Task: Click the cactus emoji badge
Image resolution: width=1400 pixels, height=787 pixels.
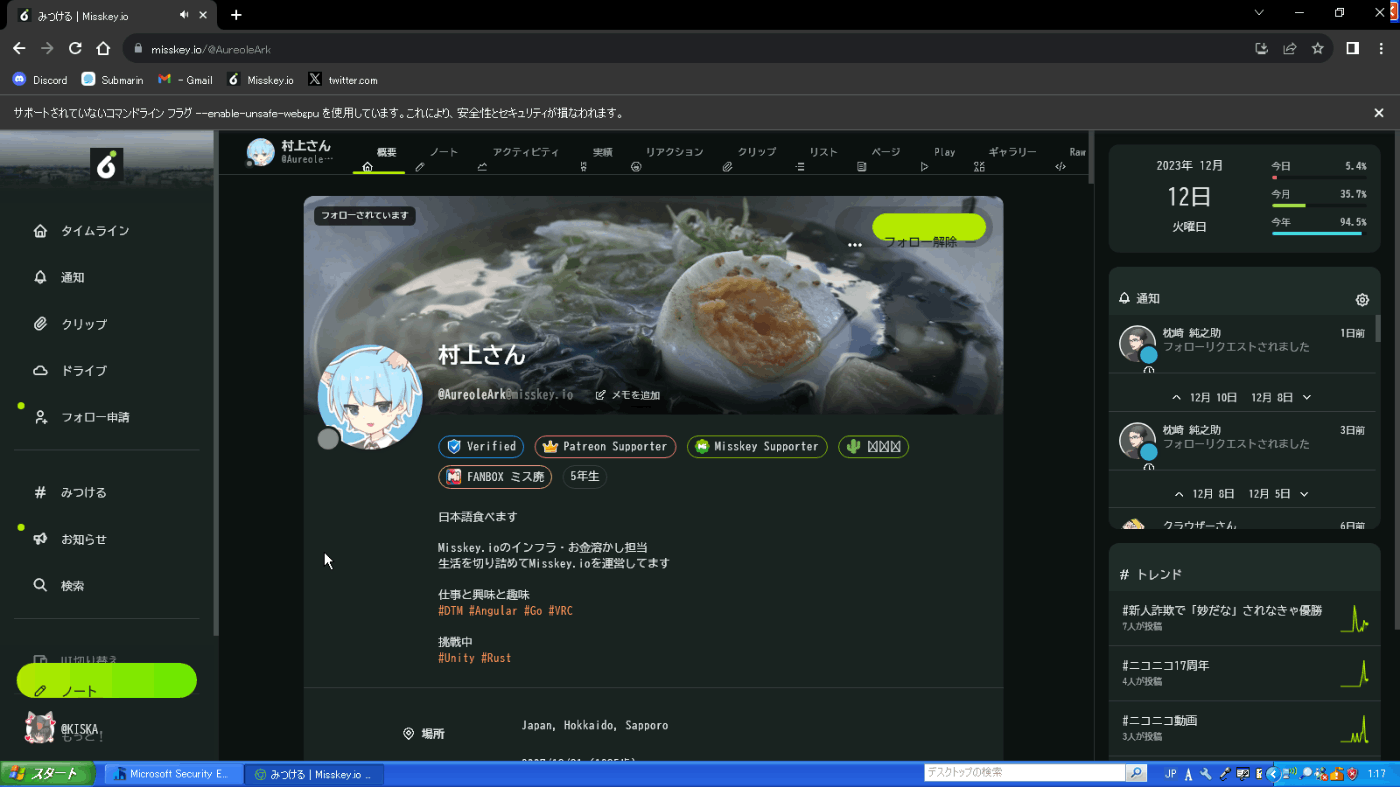Action: pyautogui.click(x=873, y=446)
